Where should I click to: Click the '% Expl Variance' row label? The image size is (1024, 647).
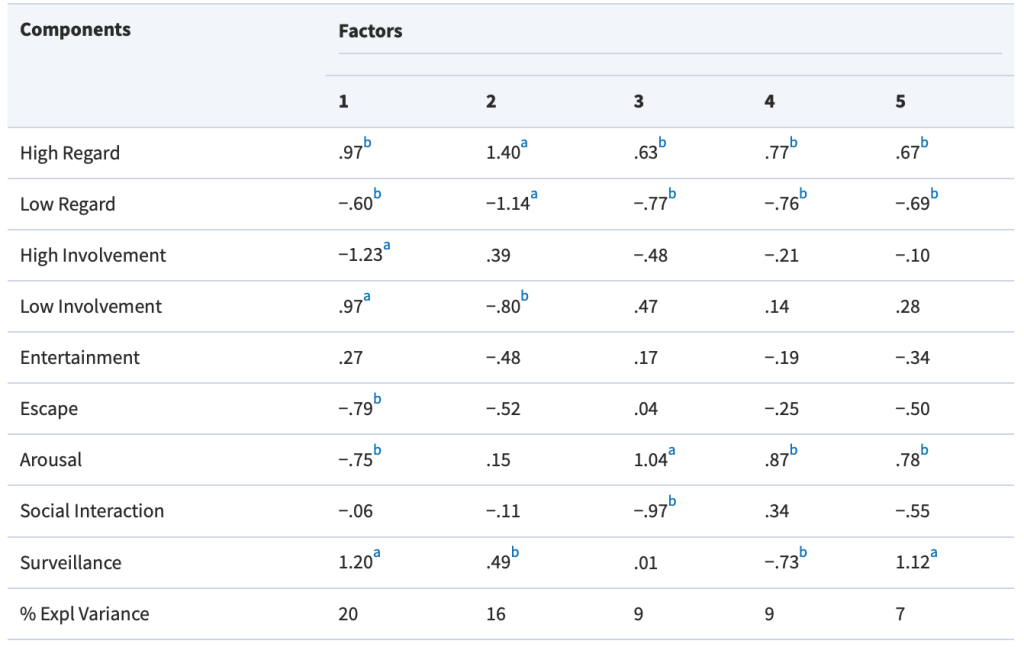pyautogui.click(x=84, y=614)
